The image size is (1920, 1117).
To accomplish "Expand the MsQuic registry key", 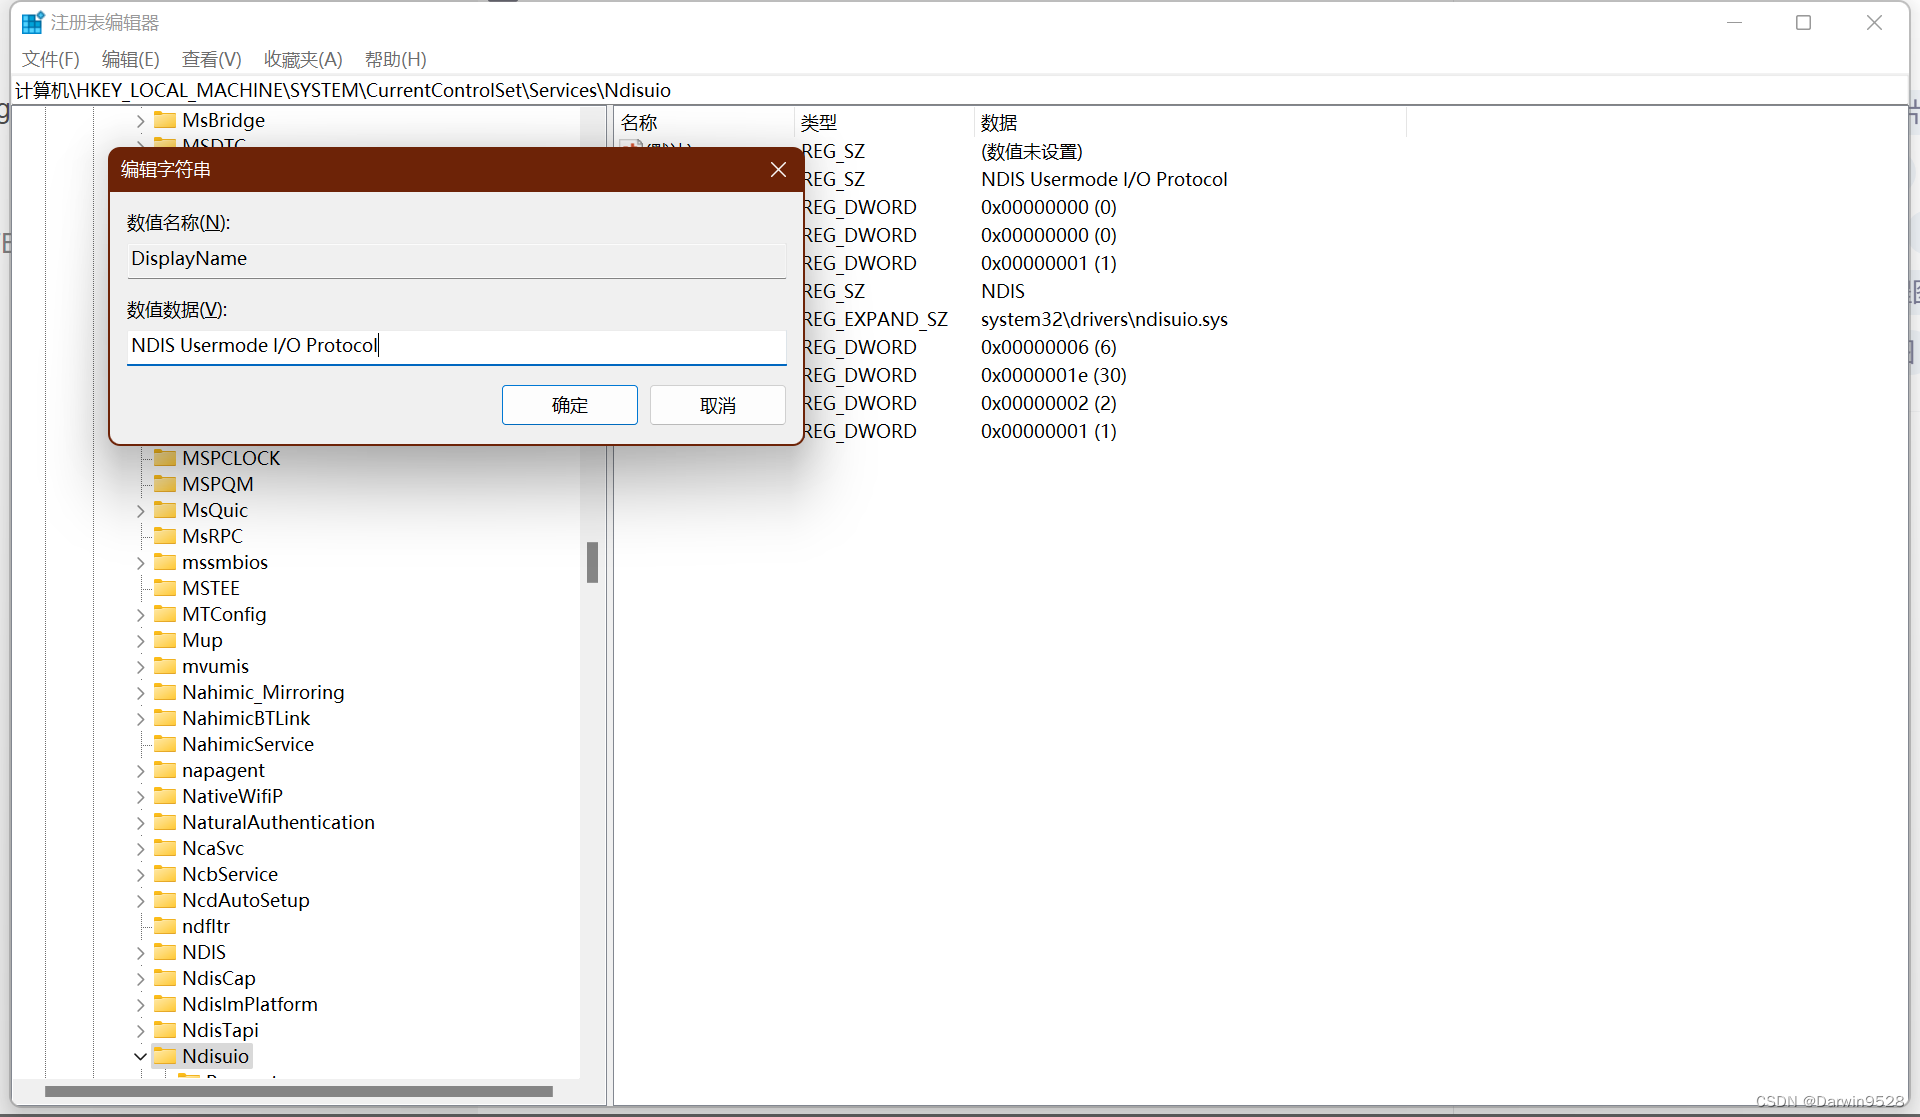I will click(140, 510).
